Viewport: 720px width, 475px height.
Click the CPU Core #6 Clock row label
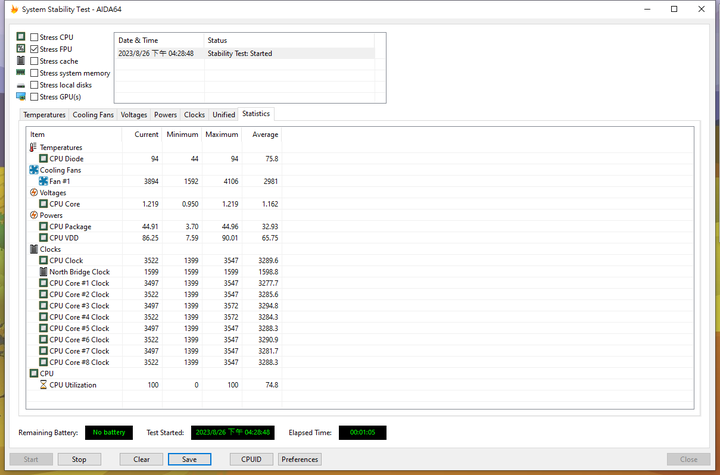(79, 339)
